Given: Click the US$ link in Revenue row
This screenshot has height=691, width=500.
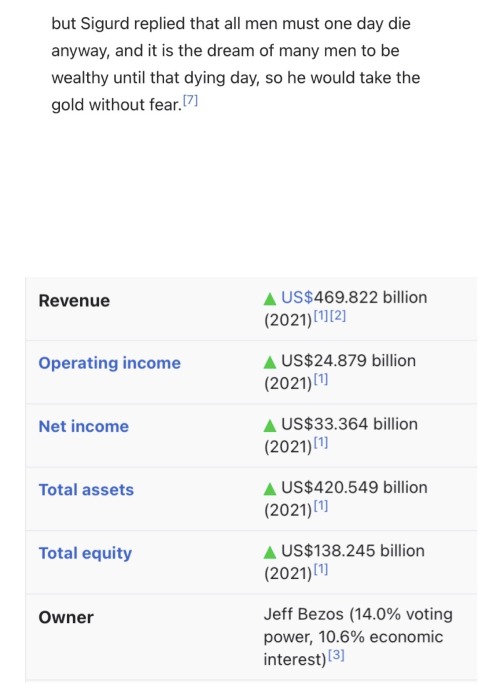Looking at the screenshot, I should (x=297, y=297).
